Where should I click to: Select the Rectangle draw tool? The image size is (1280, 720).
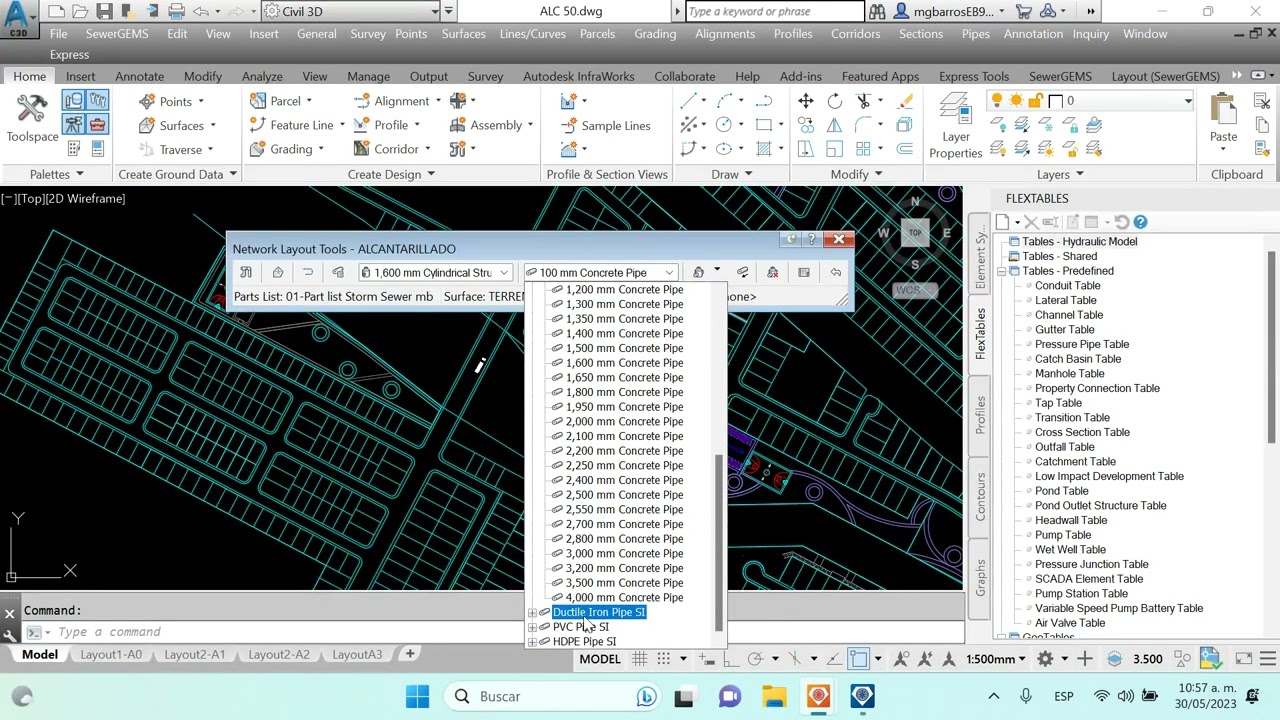pyautogui.click(x=764, y=124)
